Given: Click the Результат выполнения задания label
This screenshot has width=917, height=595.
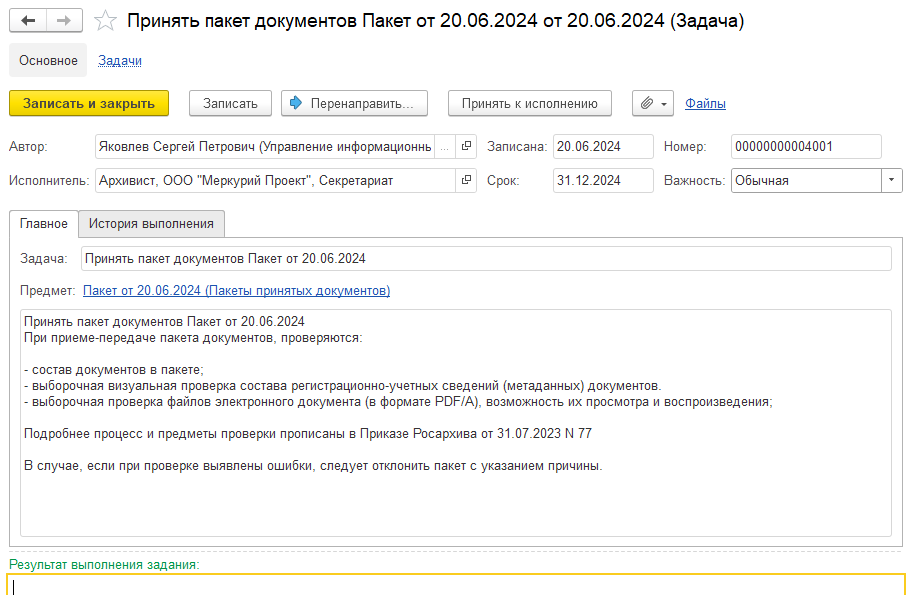Looking at the screenshot, I should pos(104,565).
